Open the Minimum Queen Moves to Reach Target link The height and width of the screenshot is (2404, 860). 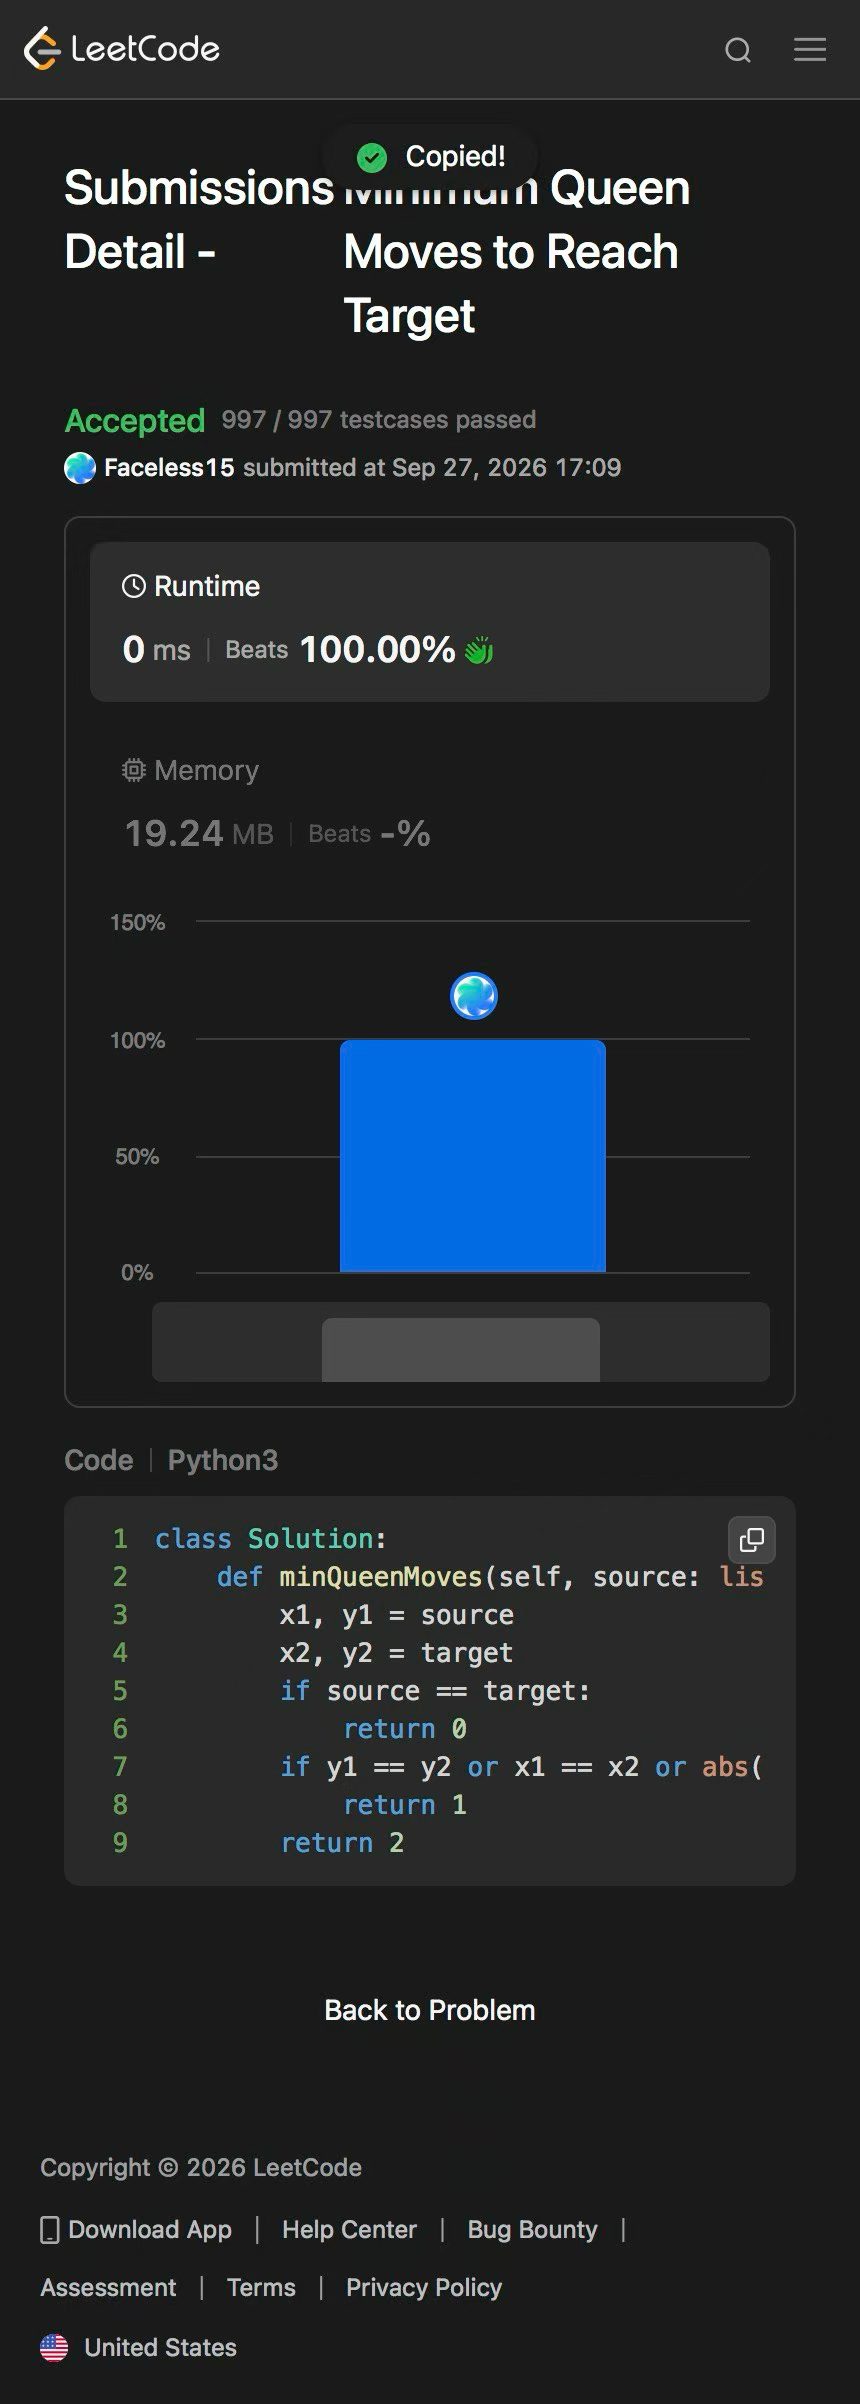click(517, 252)
